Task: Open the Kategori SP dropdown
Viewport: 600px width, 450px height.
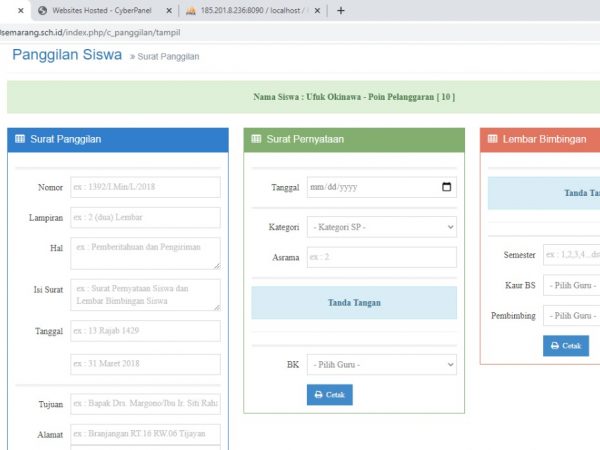Action: [382, 227]
